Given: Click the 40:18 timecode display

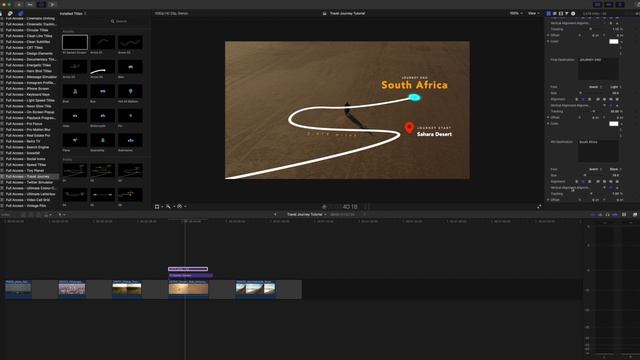Looking at the screenshot, I should pyautogui.click(x=350, y=207).
